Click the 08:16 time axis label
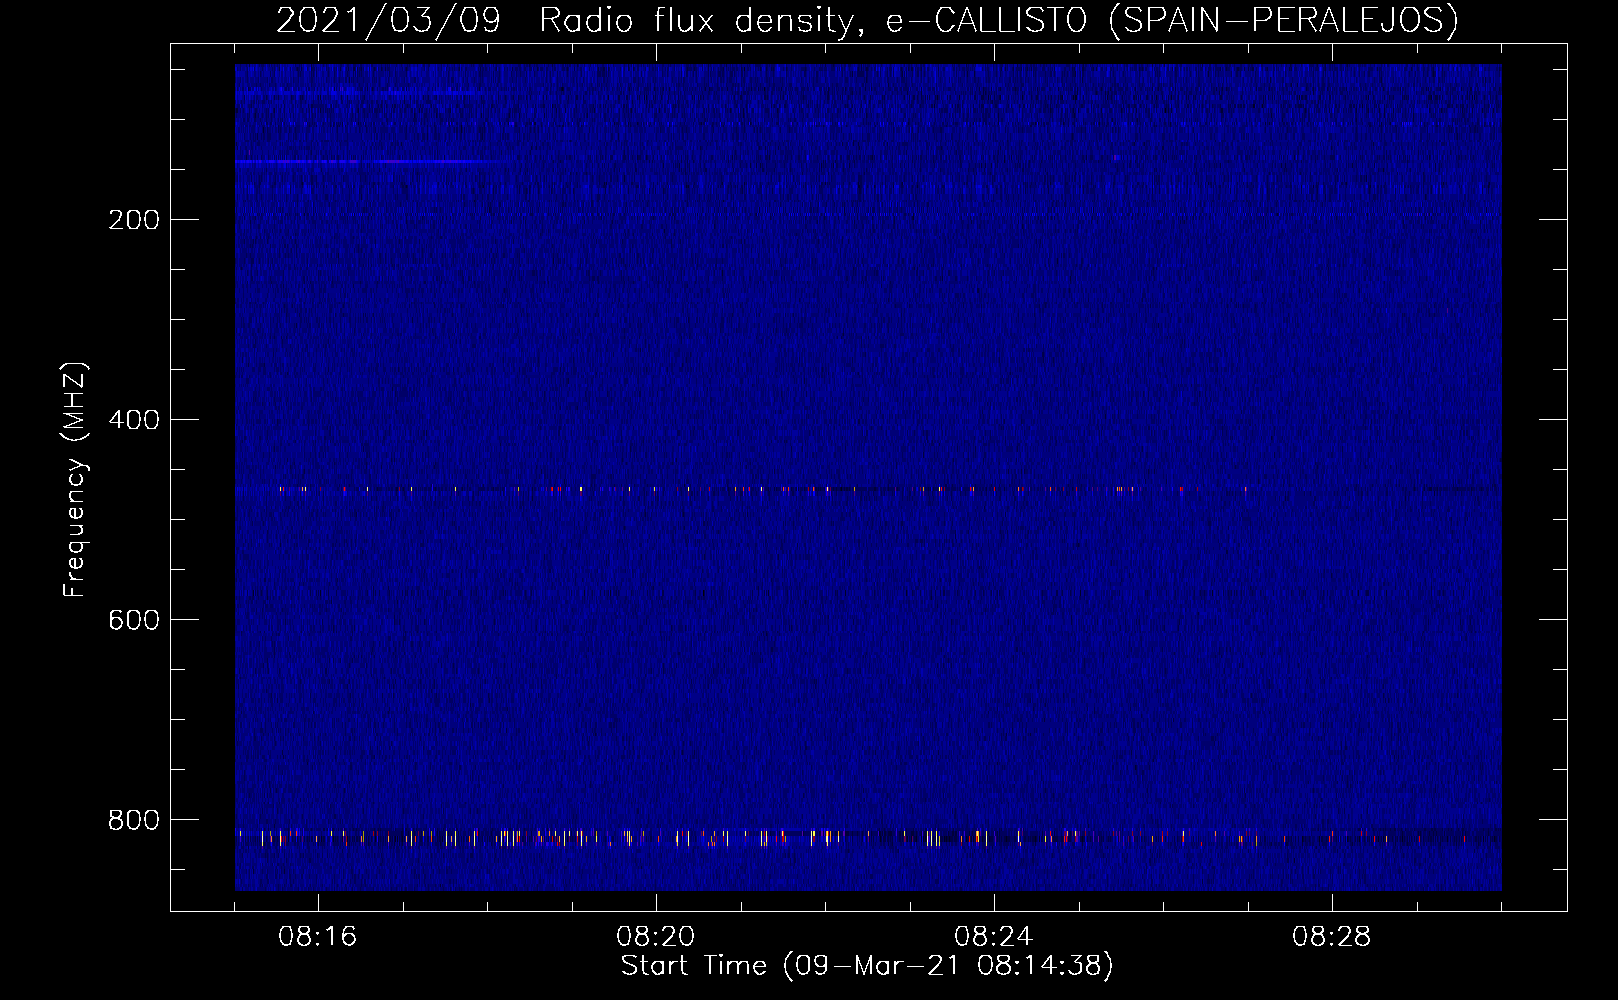1618x1000 pixels. (x=317, y=937)
